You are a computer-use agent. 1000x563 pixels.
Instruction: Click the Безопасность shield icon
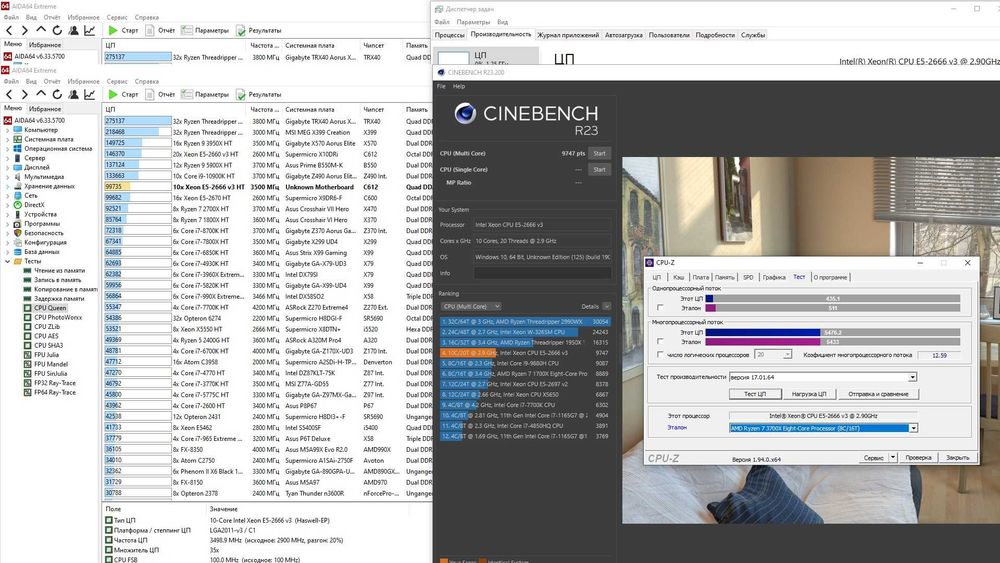tap(18, 233)
